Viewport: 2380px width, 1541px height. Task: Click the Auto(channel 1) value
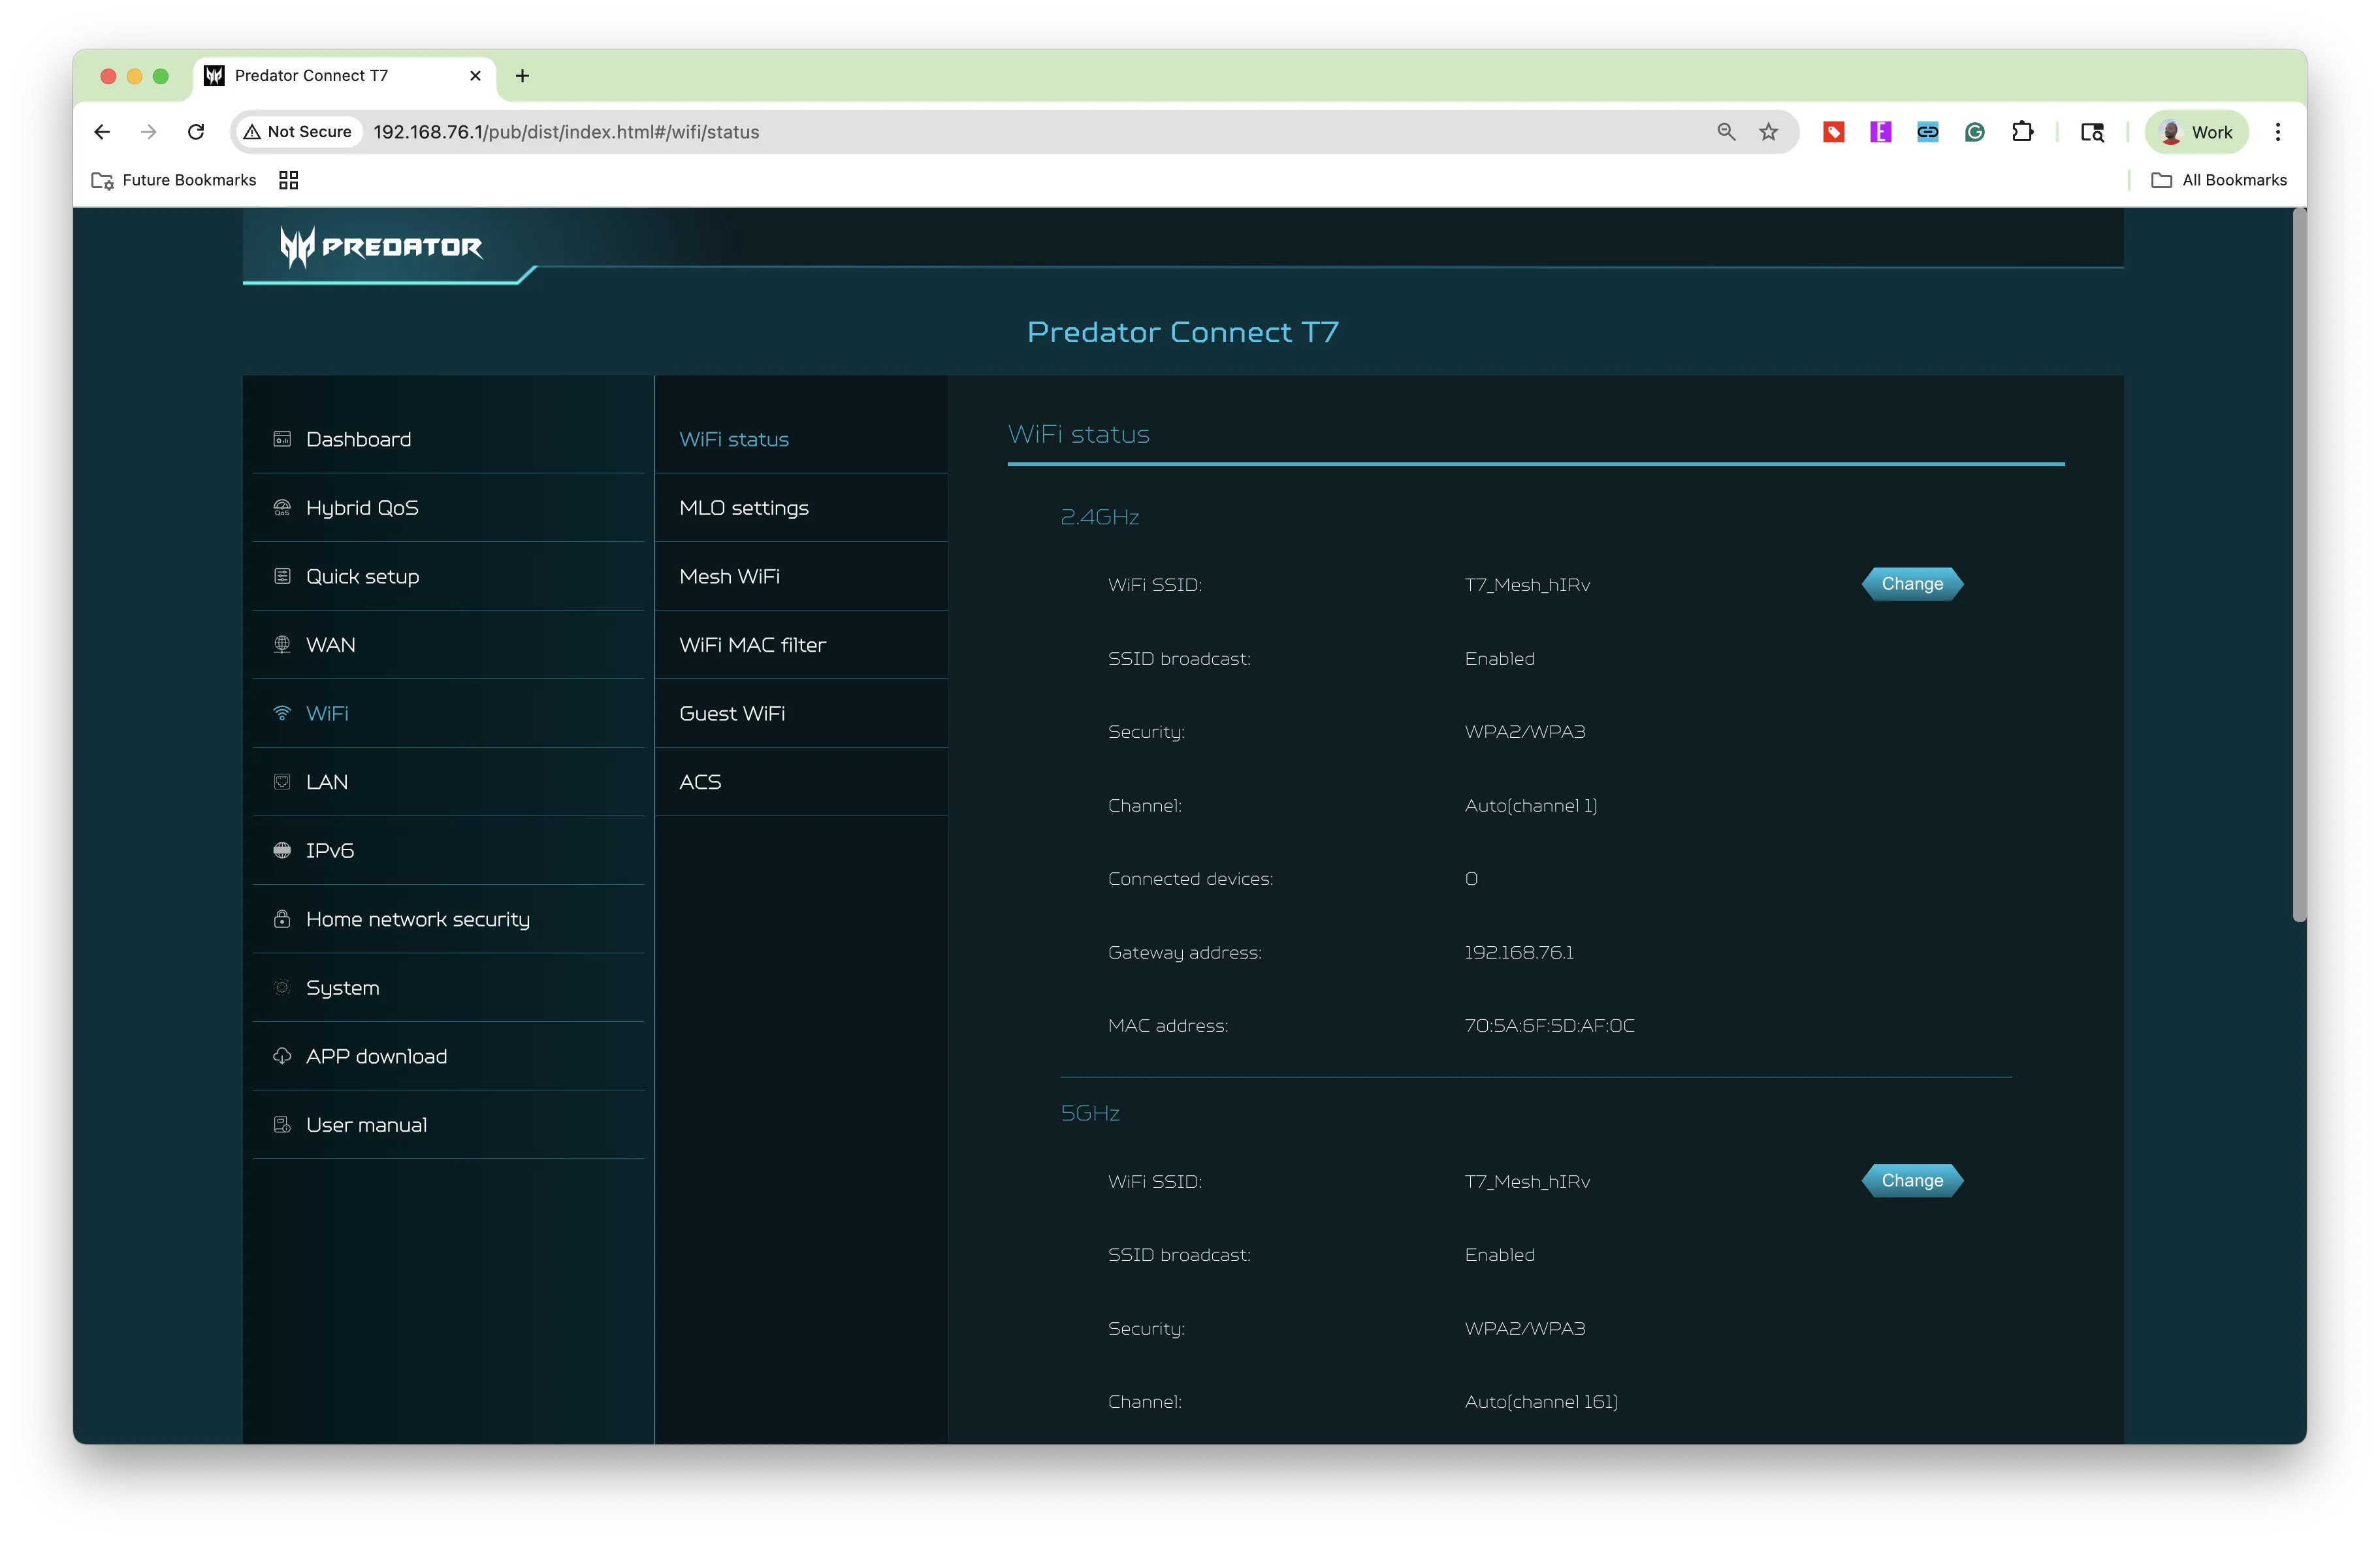point(1531,806)
